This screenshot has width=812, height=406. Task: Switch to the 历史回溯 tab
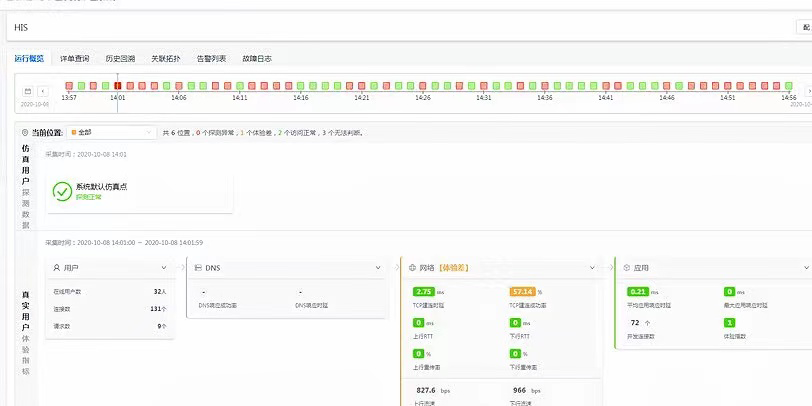[120, 59]
